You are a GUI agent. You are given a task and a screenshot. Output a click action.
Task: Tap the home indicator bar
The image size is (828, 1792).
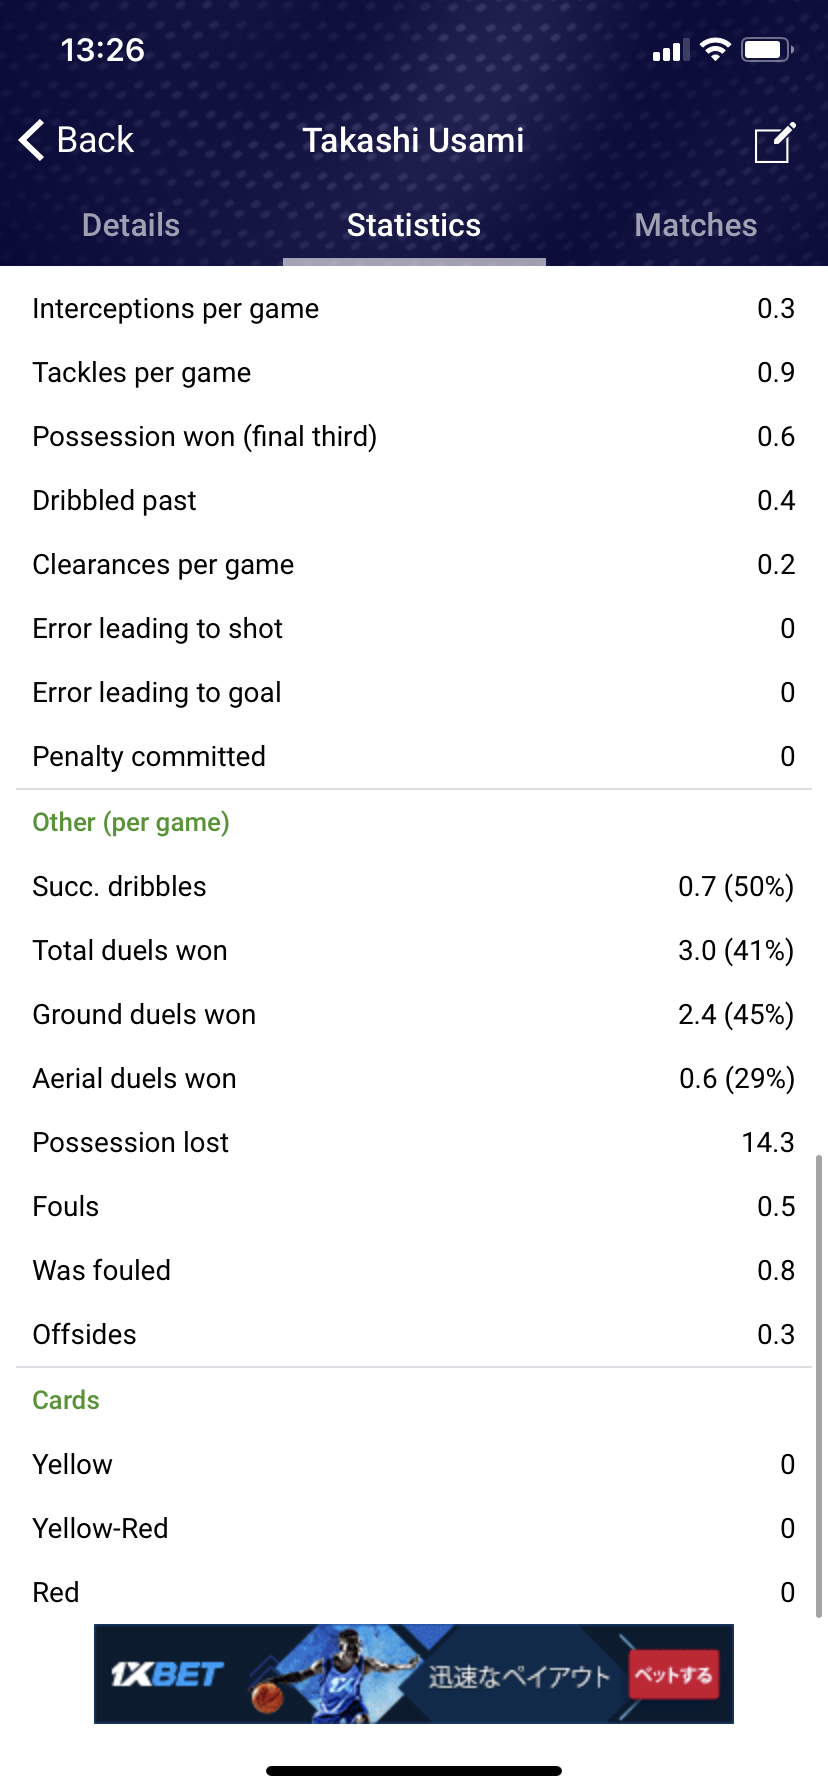pyautogui.click(x=414, y=1771)
